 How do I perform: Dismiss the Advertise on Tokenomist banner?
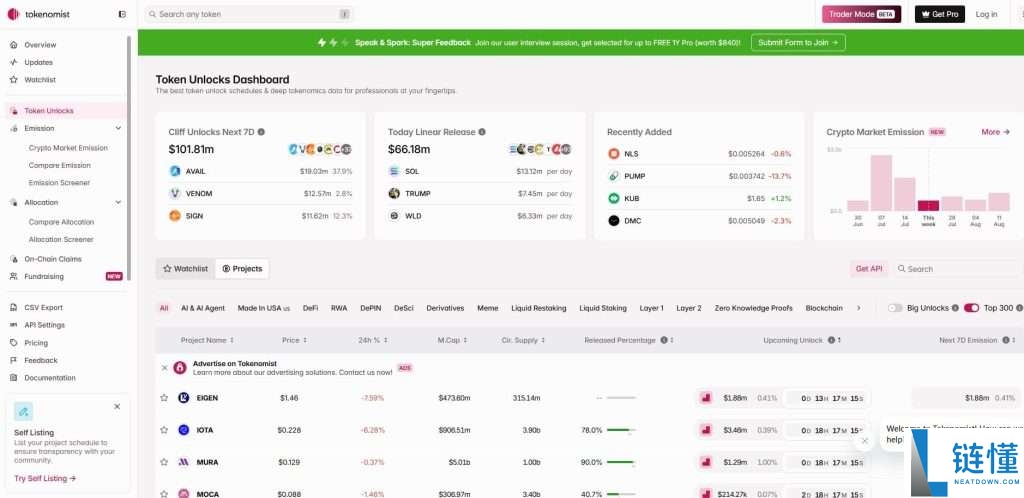click(x=165, y=368)
